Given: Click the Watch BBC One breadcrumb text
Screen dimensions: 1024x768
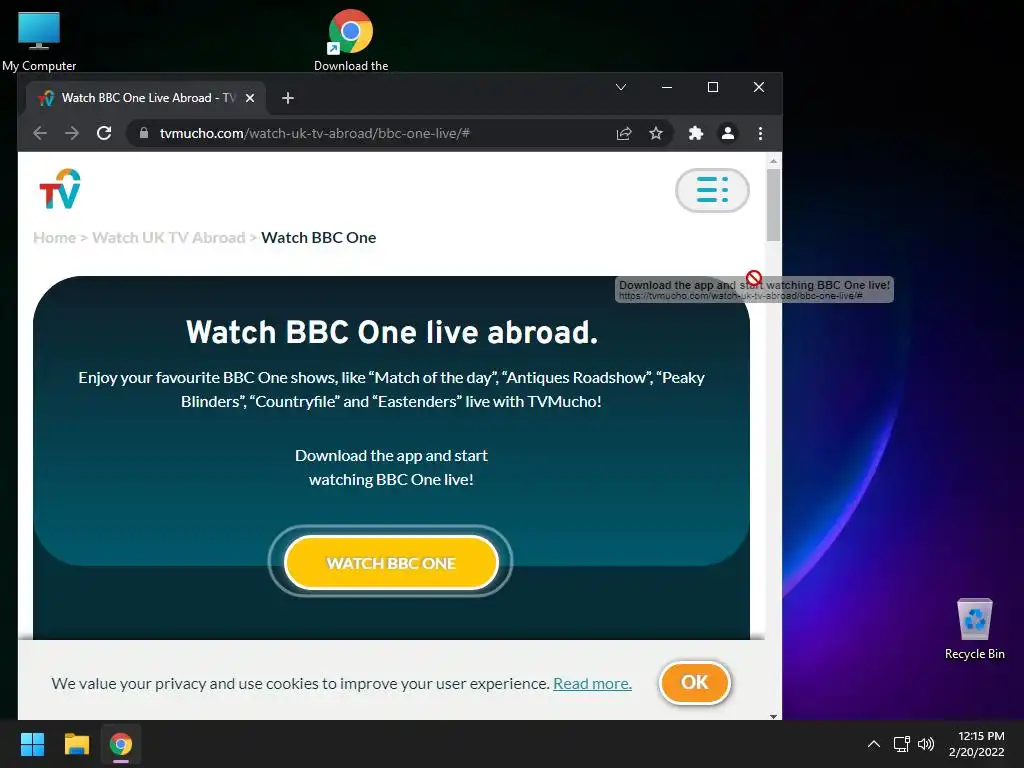Looking at the screenshot, I should 319,238.
